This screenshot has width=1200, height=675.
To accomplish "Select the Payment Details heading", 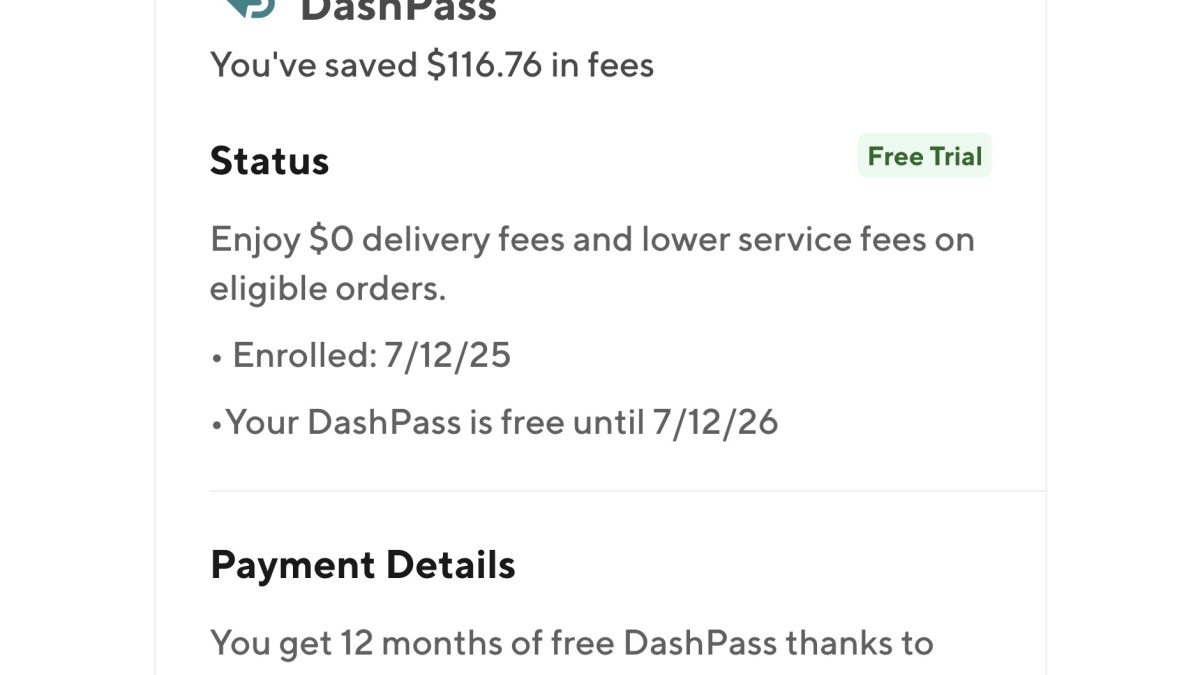I will point(362,565).
